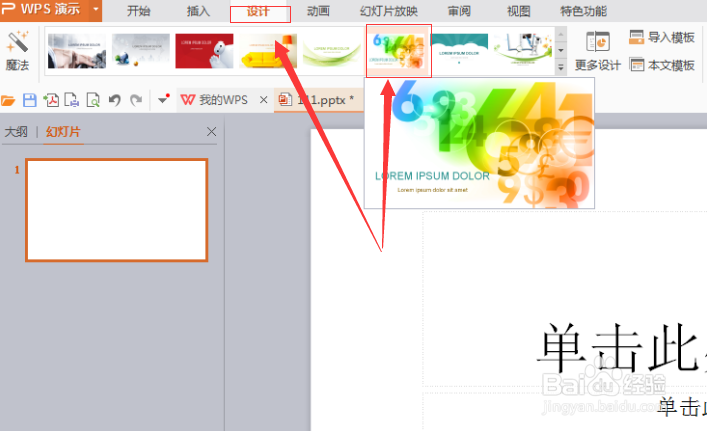Switch to the 动画 ribbon tab
707x431 pixels.
(318, 11)
